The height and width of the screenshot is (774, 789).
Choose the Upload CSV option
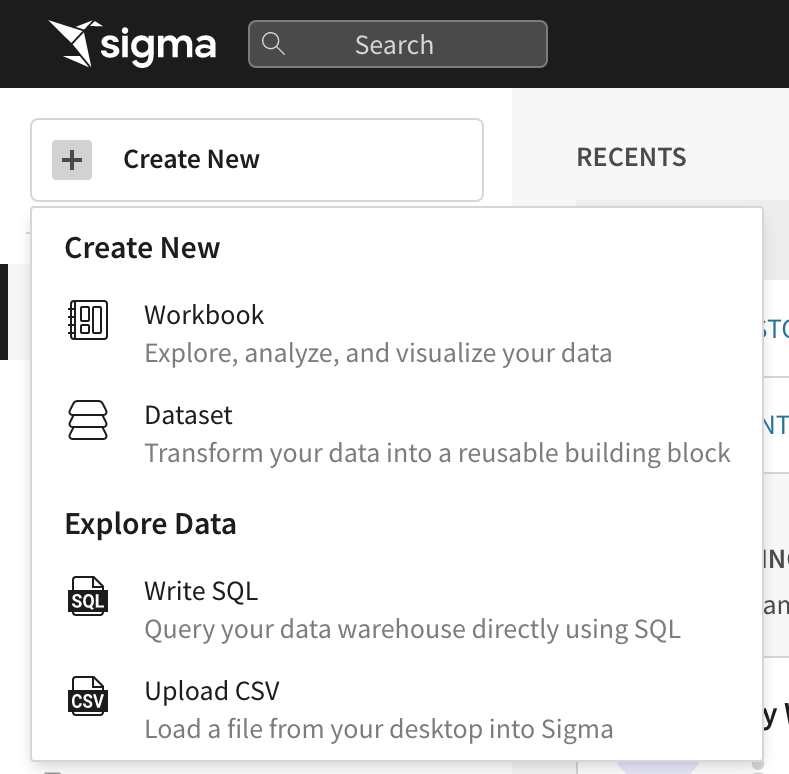pyautogui.click(x=397, y=710)
